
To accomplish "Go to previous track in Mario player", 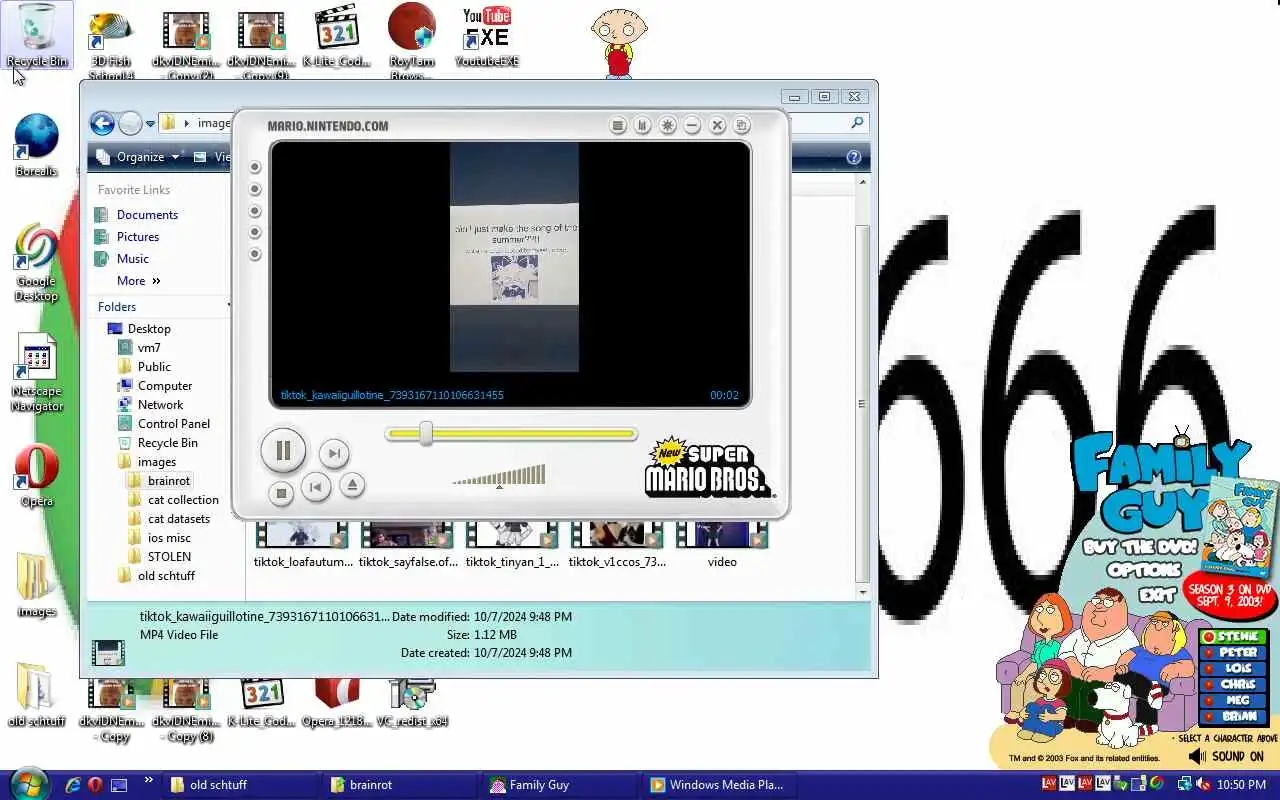I will 315,487.
